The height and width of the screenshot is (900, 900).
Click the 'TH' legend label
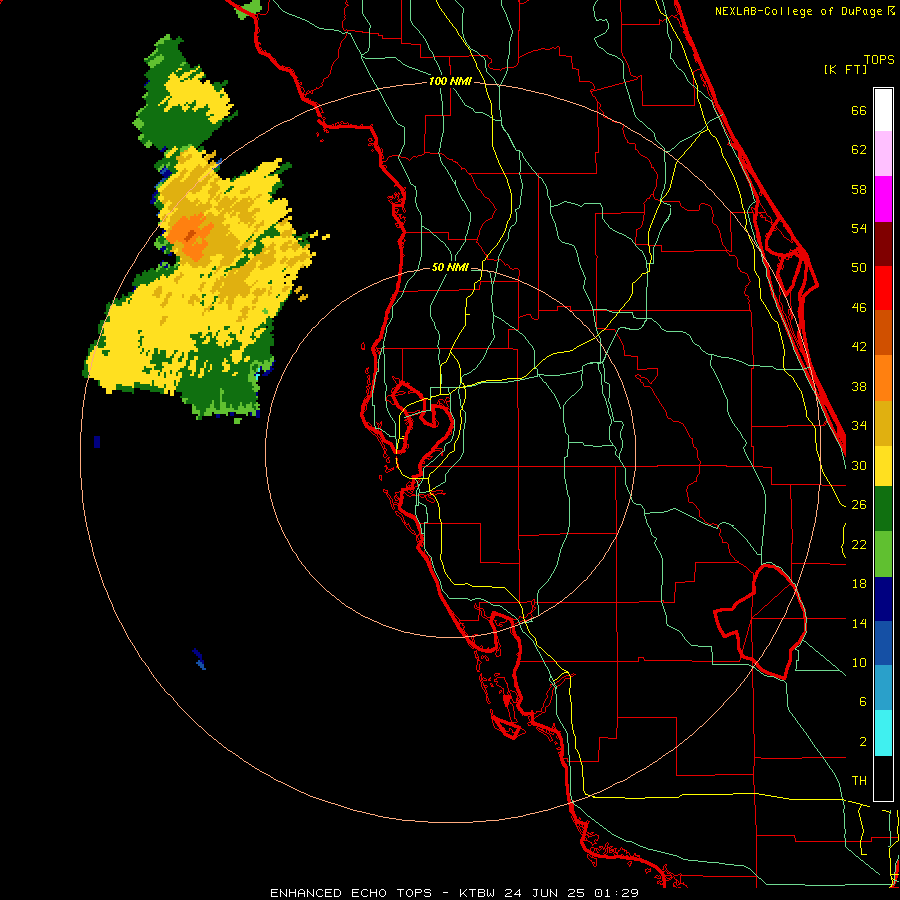pyautogui.click(x=859, y=781)
